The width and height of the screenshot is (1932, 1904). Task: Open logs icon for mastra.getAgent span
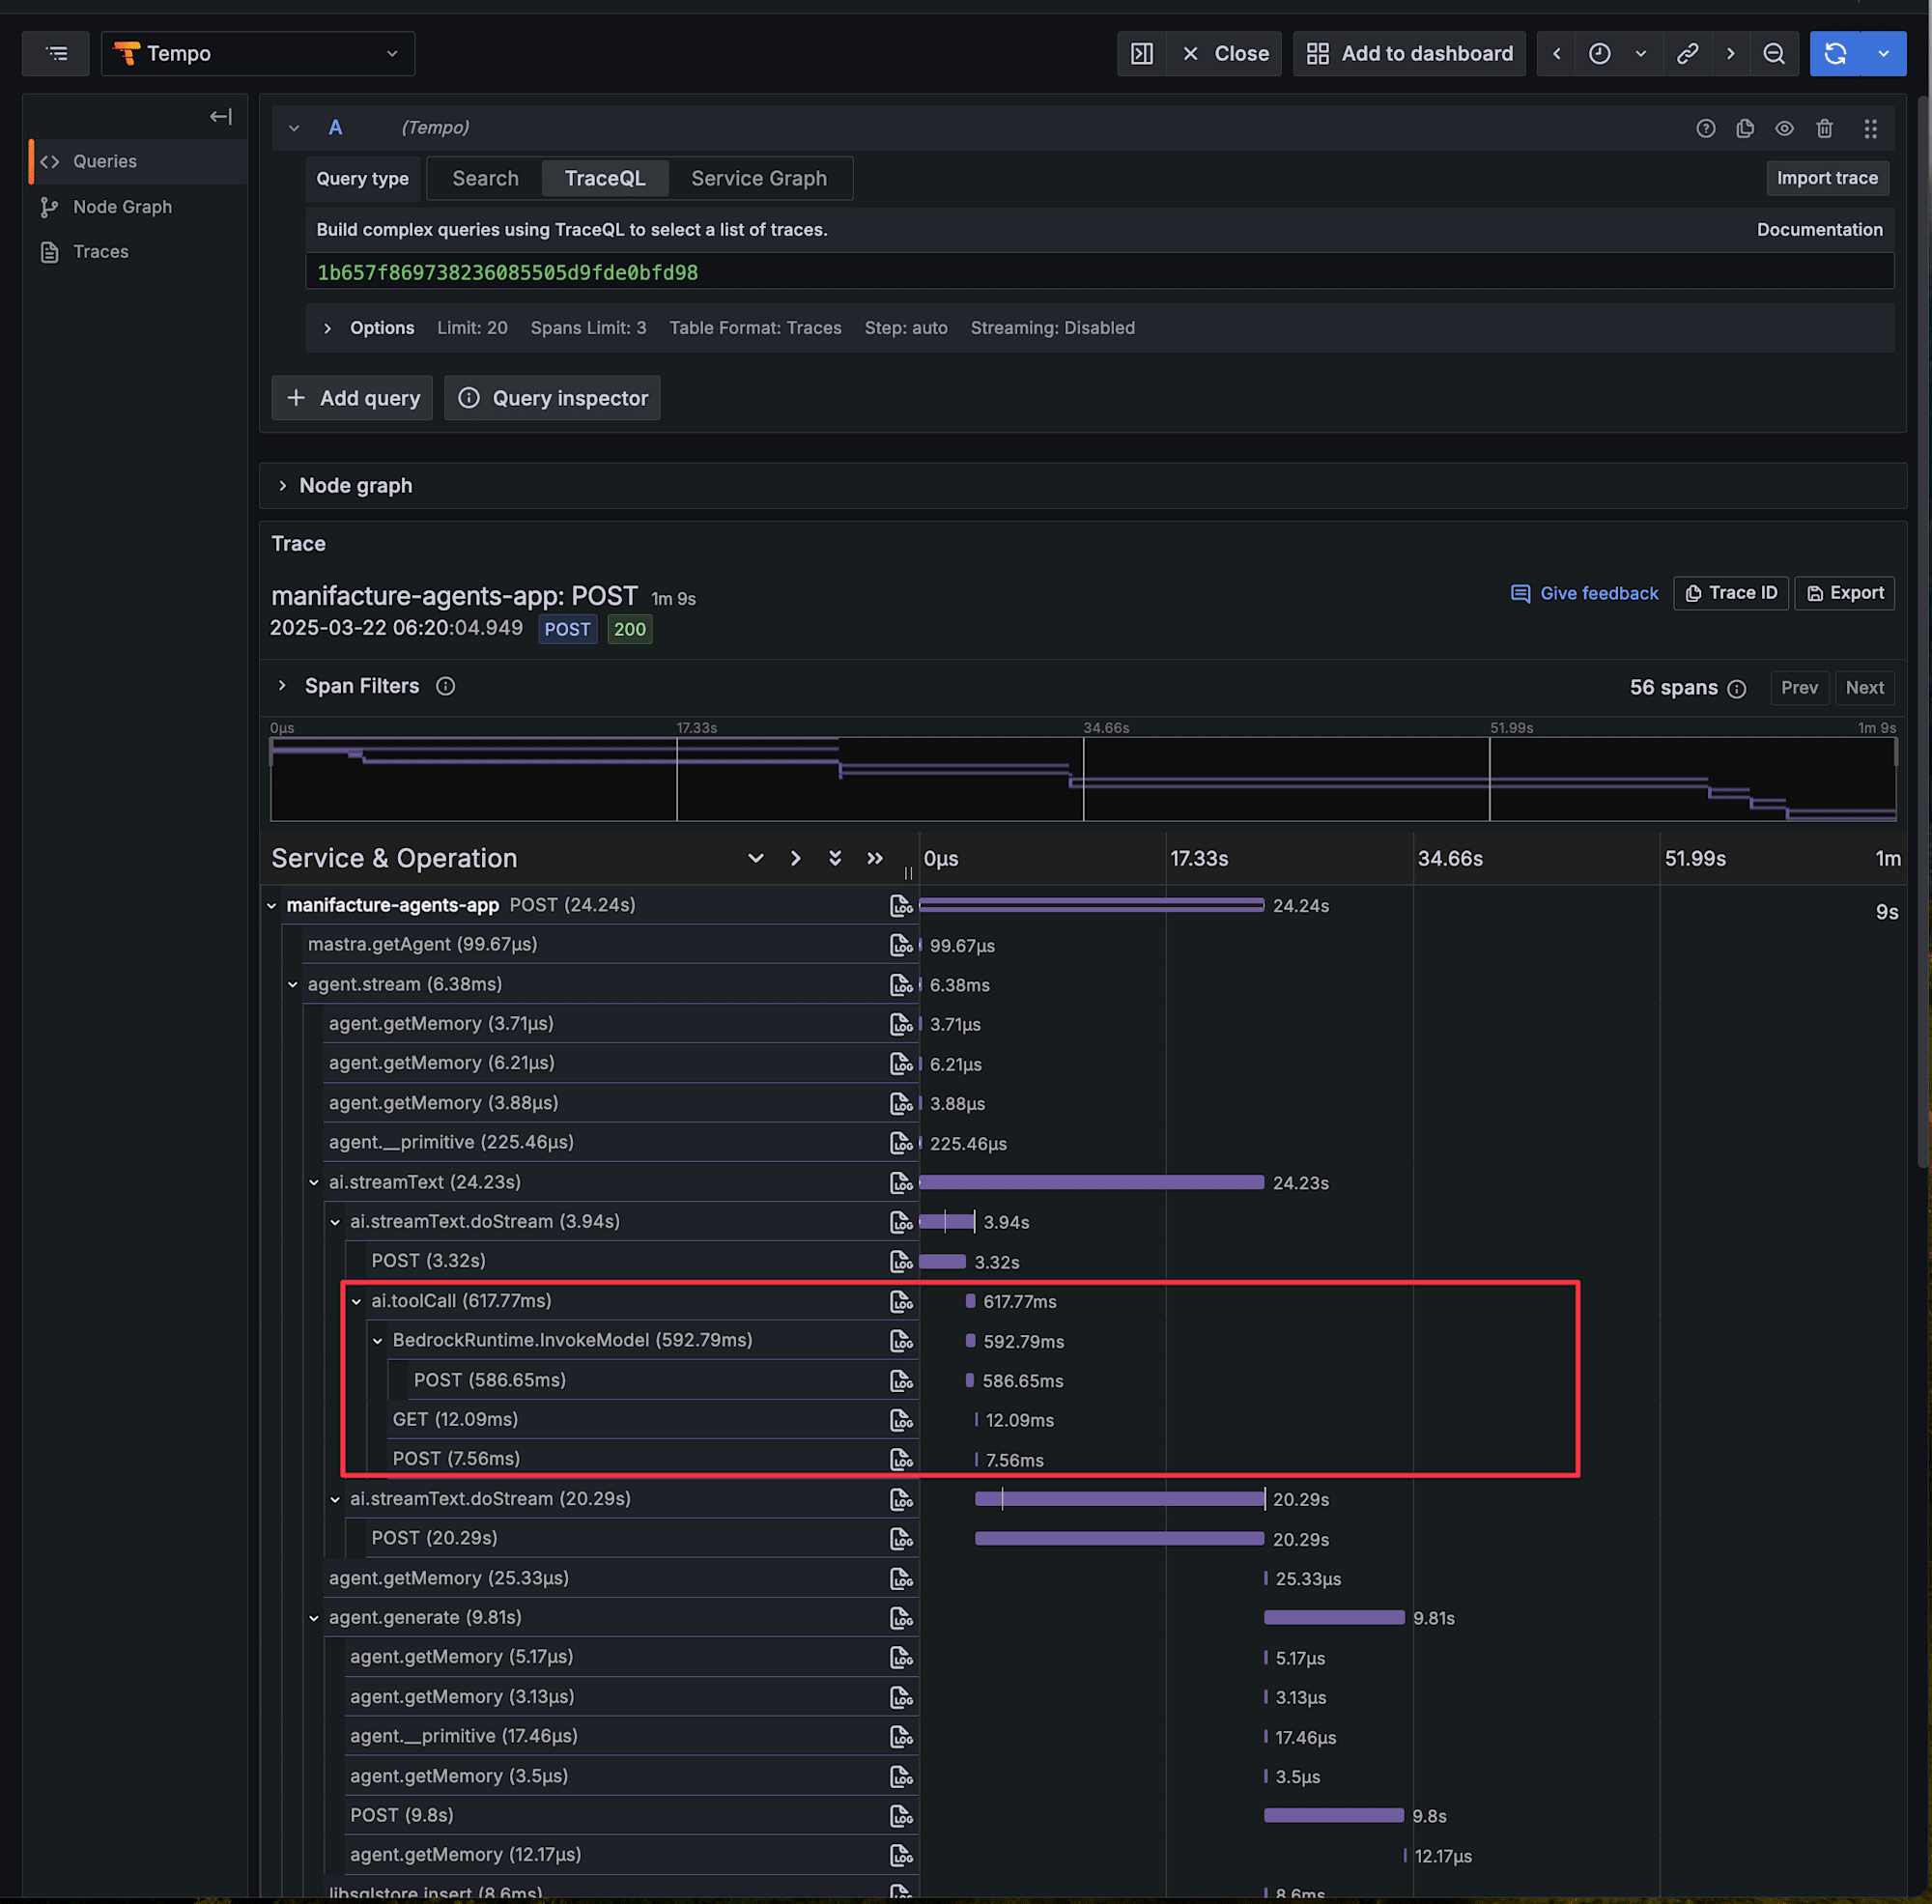pos(901,945)
